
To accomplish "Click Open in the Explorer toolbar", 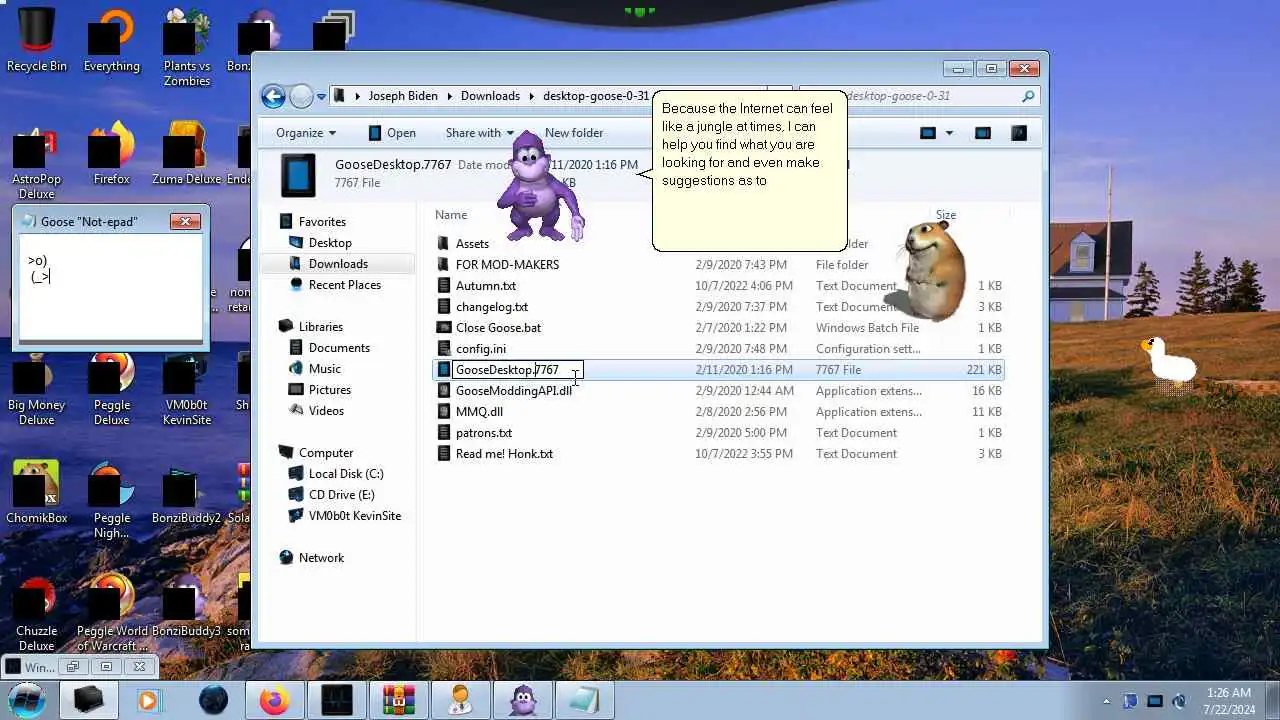I will 391,133.
